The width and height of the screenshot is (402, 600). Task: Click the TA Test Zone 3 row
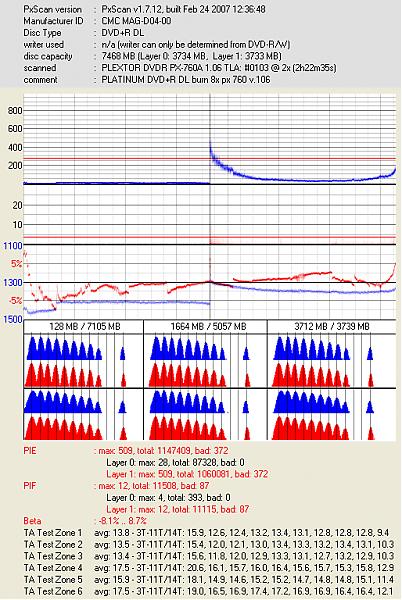[x=209, y=556]
